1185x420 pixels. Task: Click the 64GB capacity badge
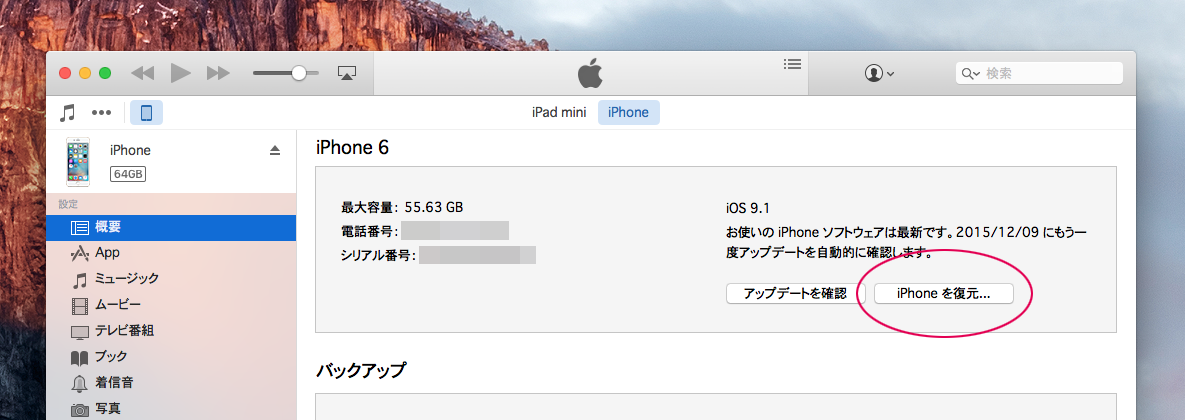click(128, 174)
